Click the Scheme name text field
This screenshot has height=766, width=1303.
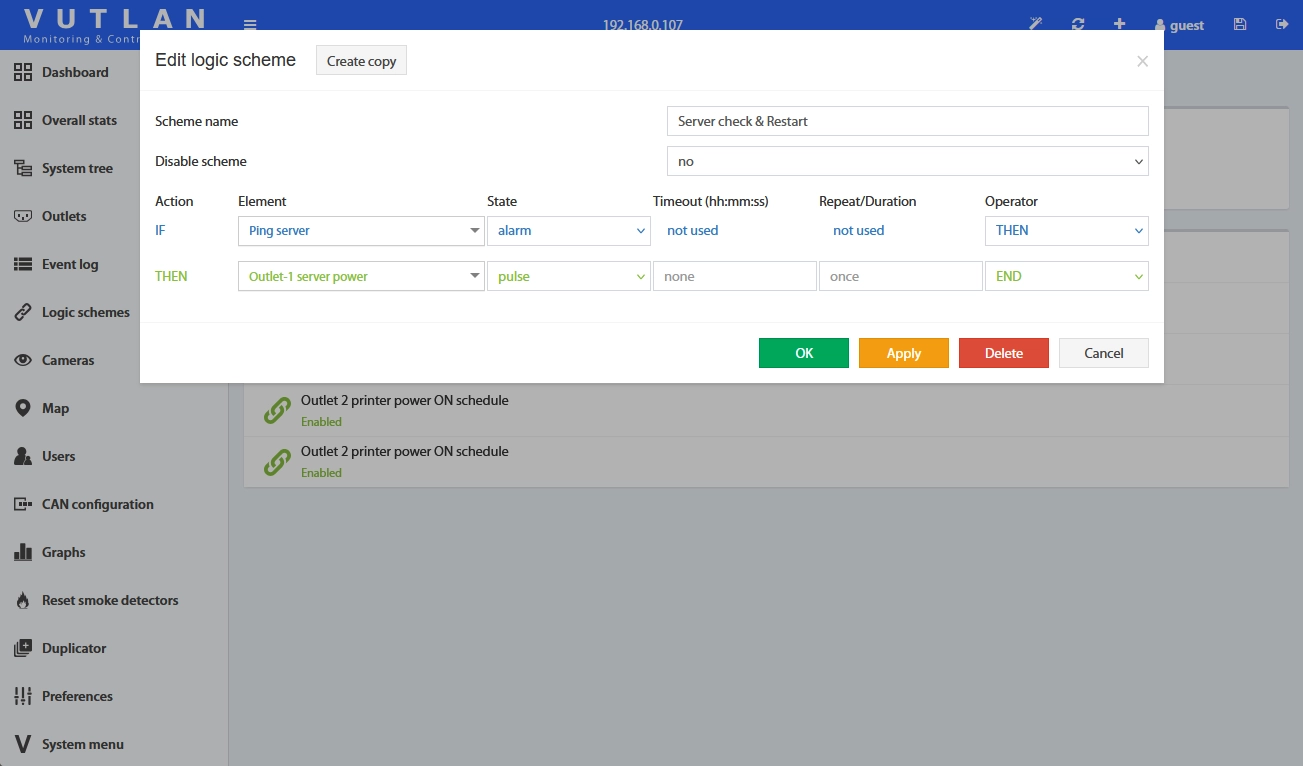point(907,121)
